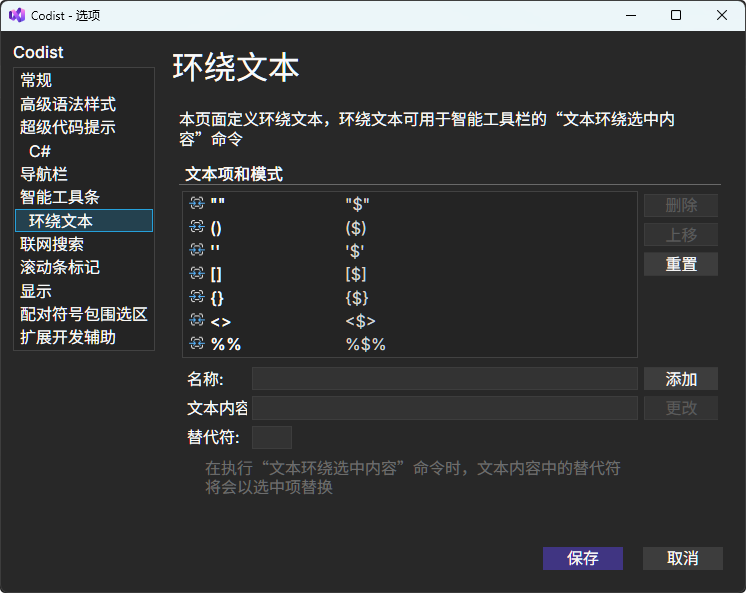Viewport: 746px width, 593px height.
Task: Select 高级语法样式 in the sidebar
Action: click(68, 104)
